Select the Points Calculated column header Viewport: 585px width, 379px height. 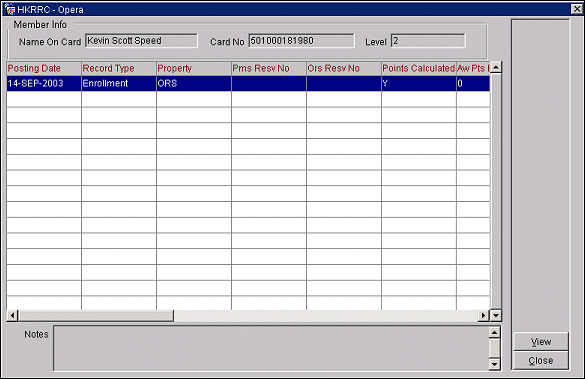419,68
